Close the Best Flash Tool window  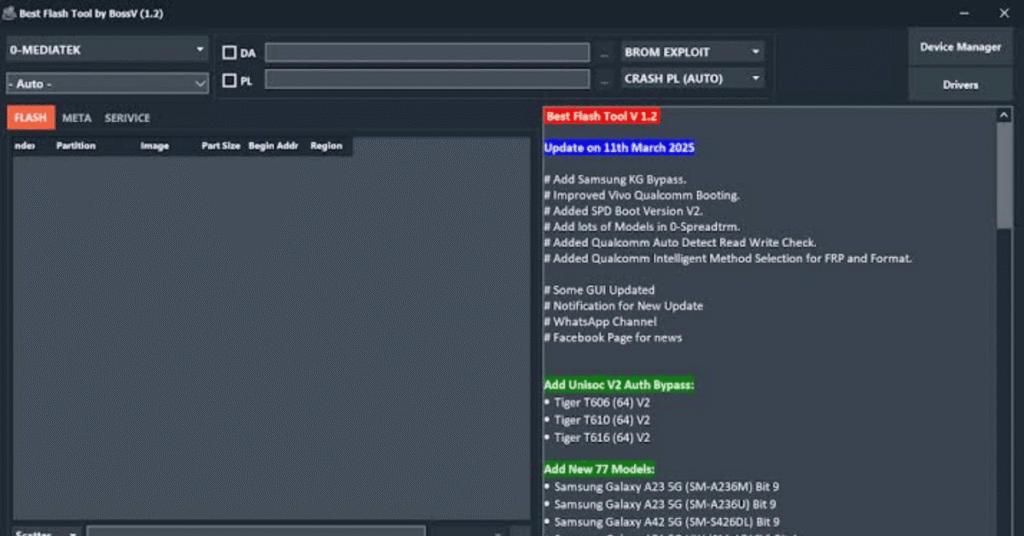1004,13
